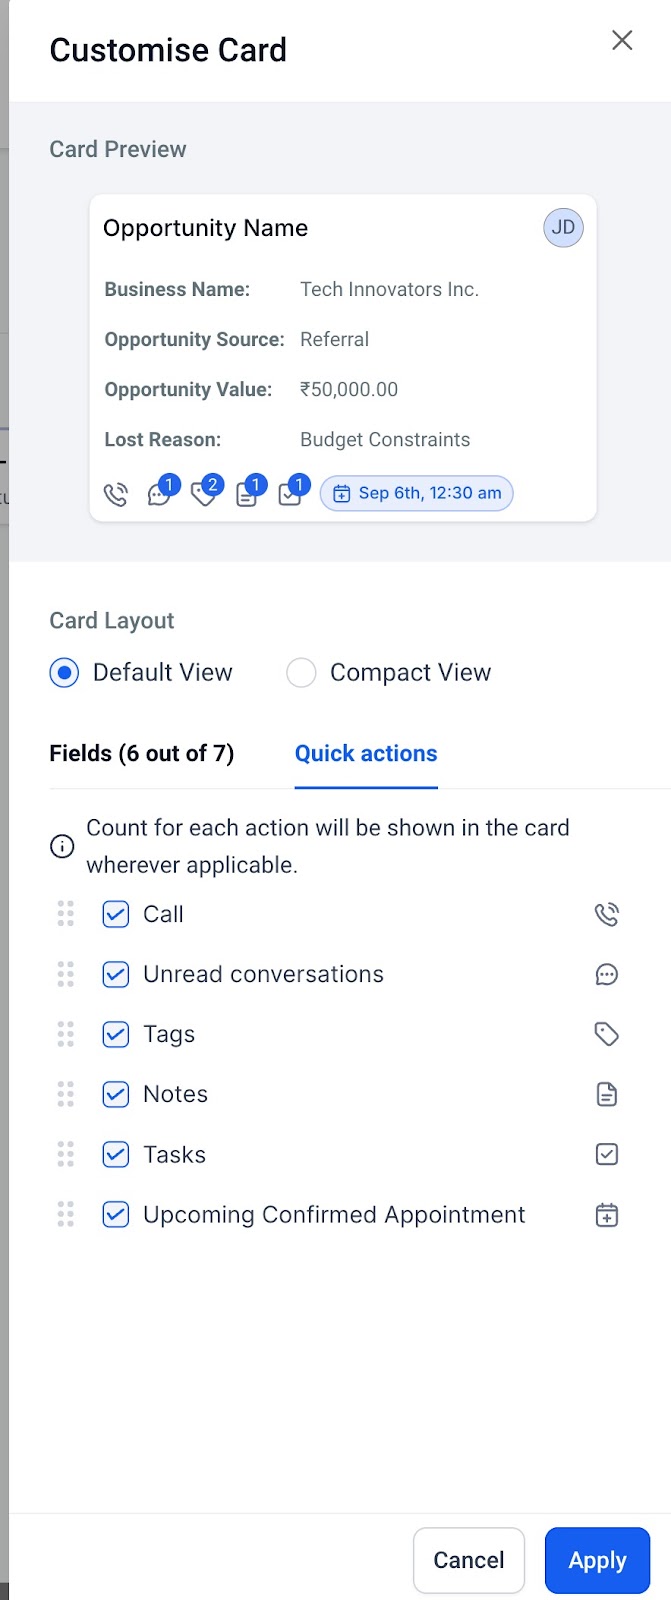
Task: Click the JD avatar on preview card
Action: click(x=563, y=228)
